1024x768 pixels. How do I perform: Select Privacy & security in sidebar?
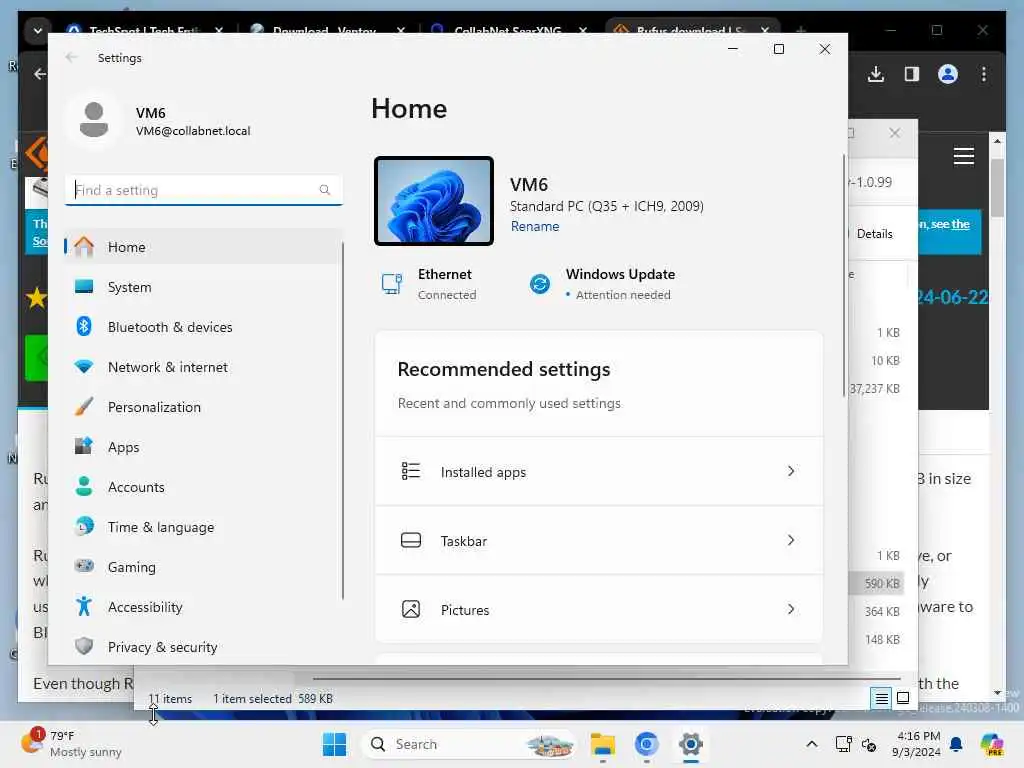coord(203,647)
